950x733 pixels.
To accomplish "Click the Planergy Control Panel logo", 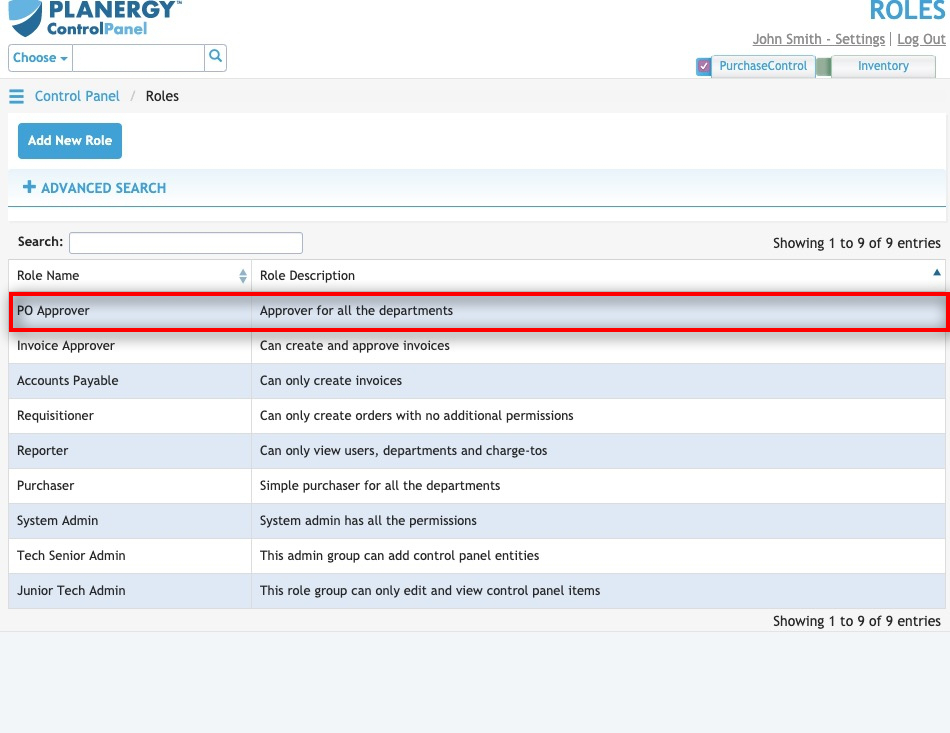I will [x=95, y=18].
